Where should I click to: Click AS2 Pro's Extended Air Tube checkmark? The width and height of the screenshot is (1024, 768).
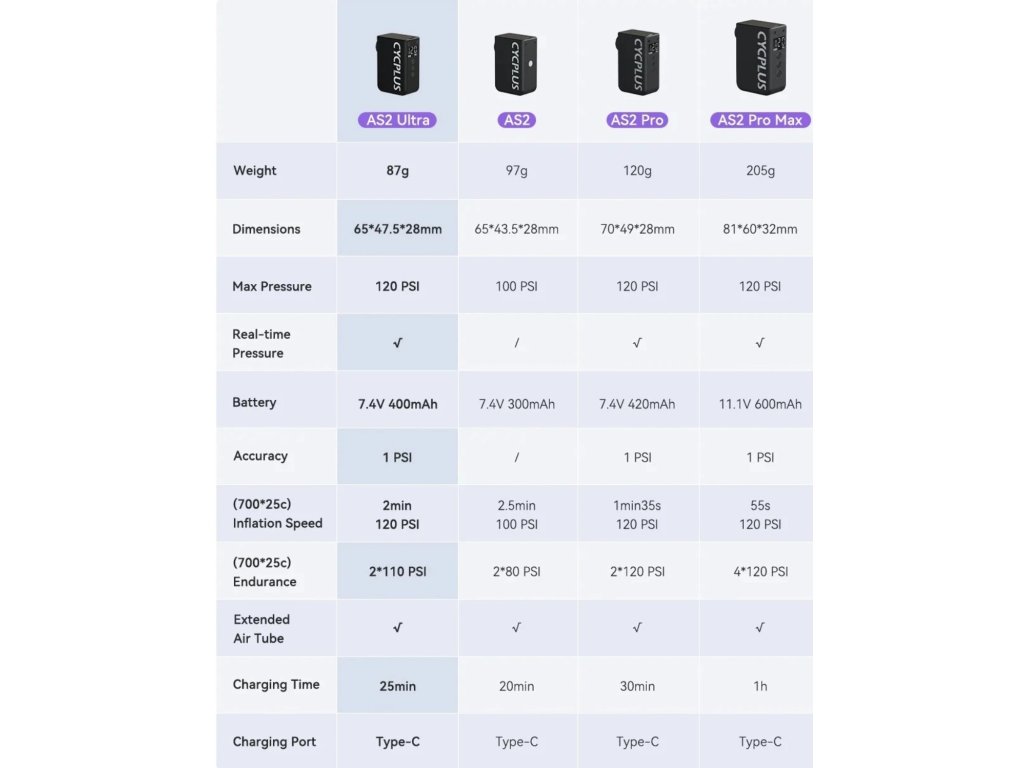coord(637,628)
